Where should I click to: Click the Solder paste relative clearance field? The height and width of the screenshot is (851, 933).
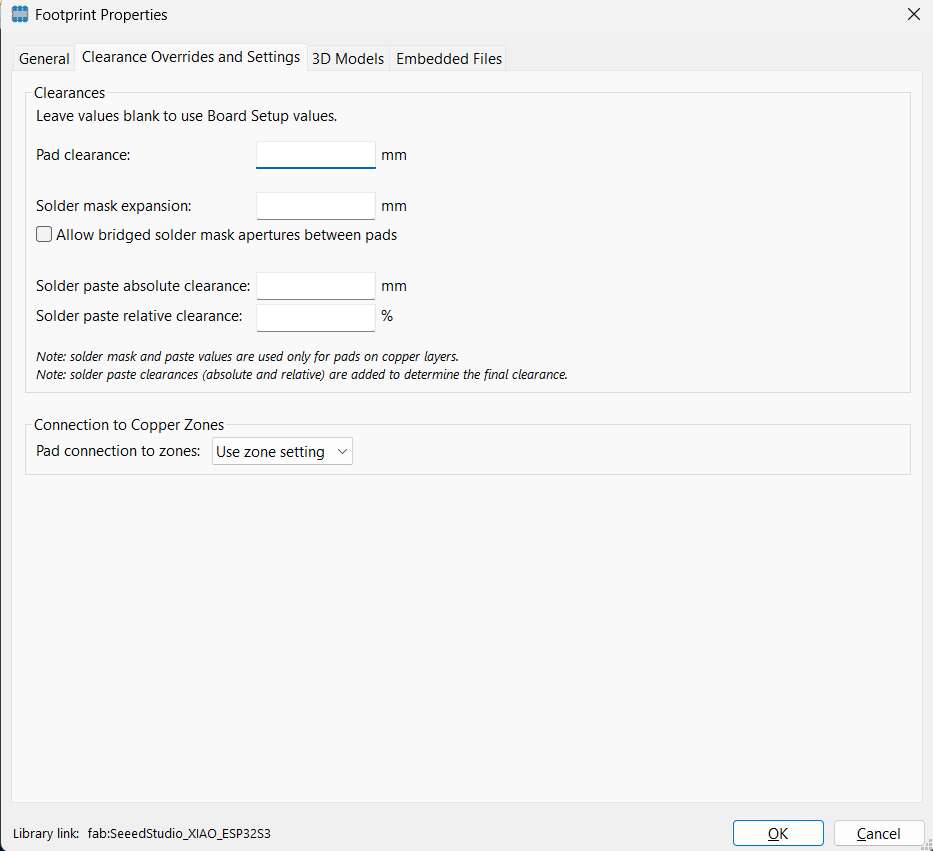coord(315,316)
